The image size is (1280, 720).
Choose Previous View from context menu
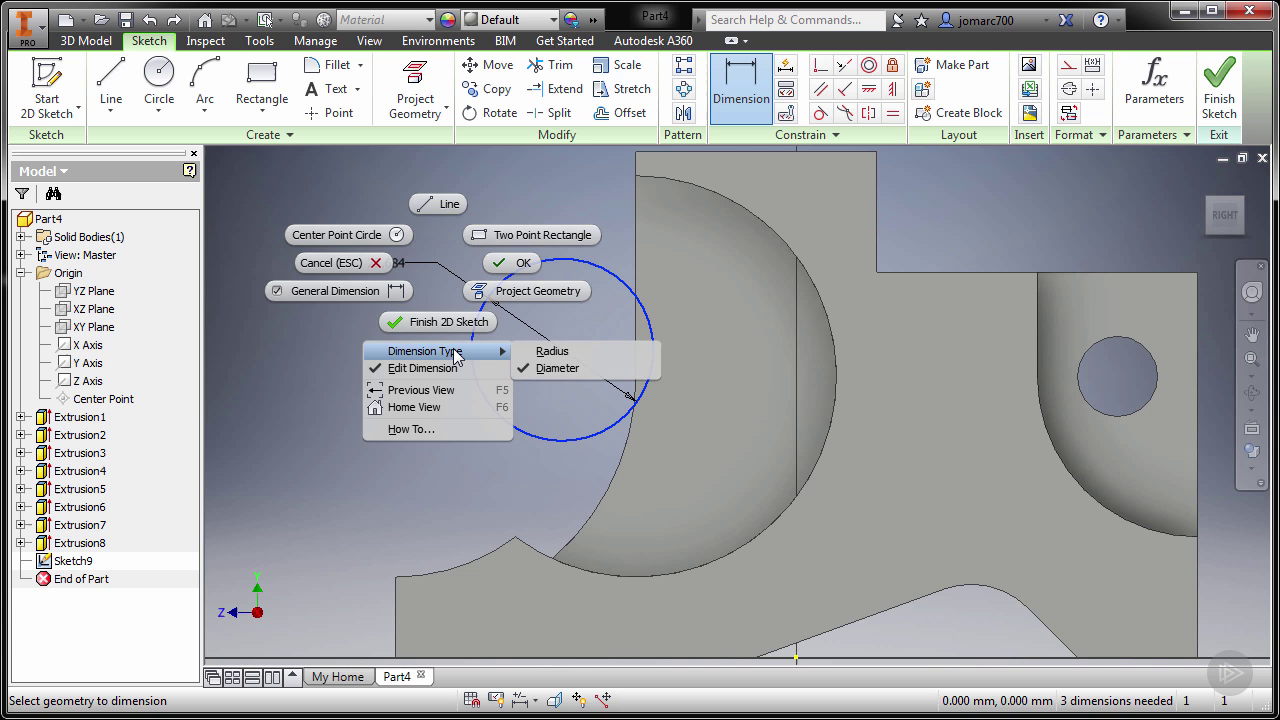pyautogui.click(x=437, y=390)
